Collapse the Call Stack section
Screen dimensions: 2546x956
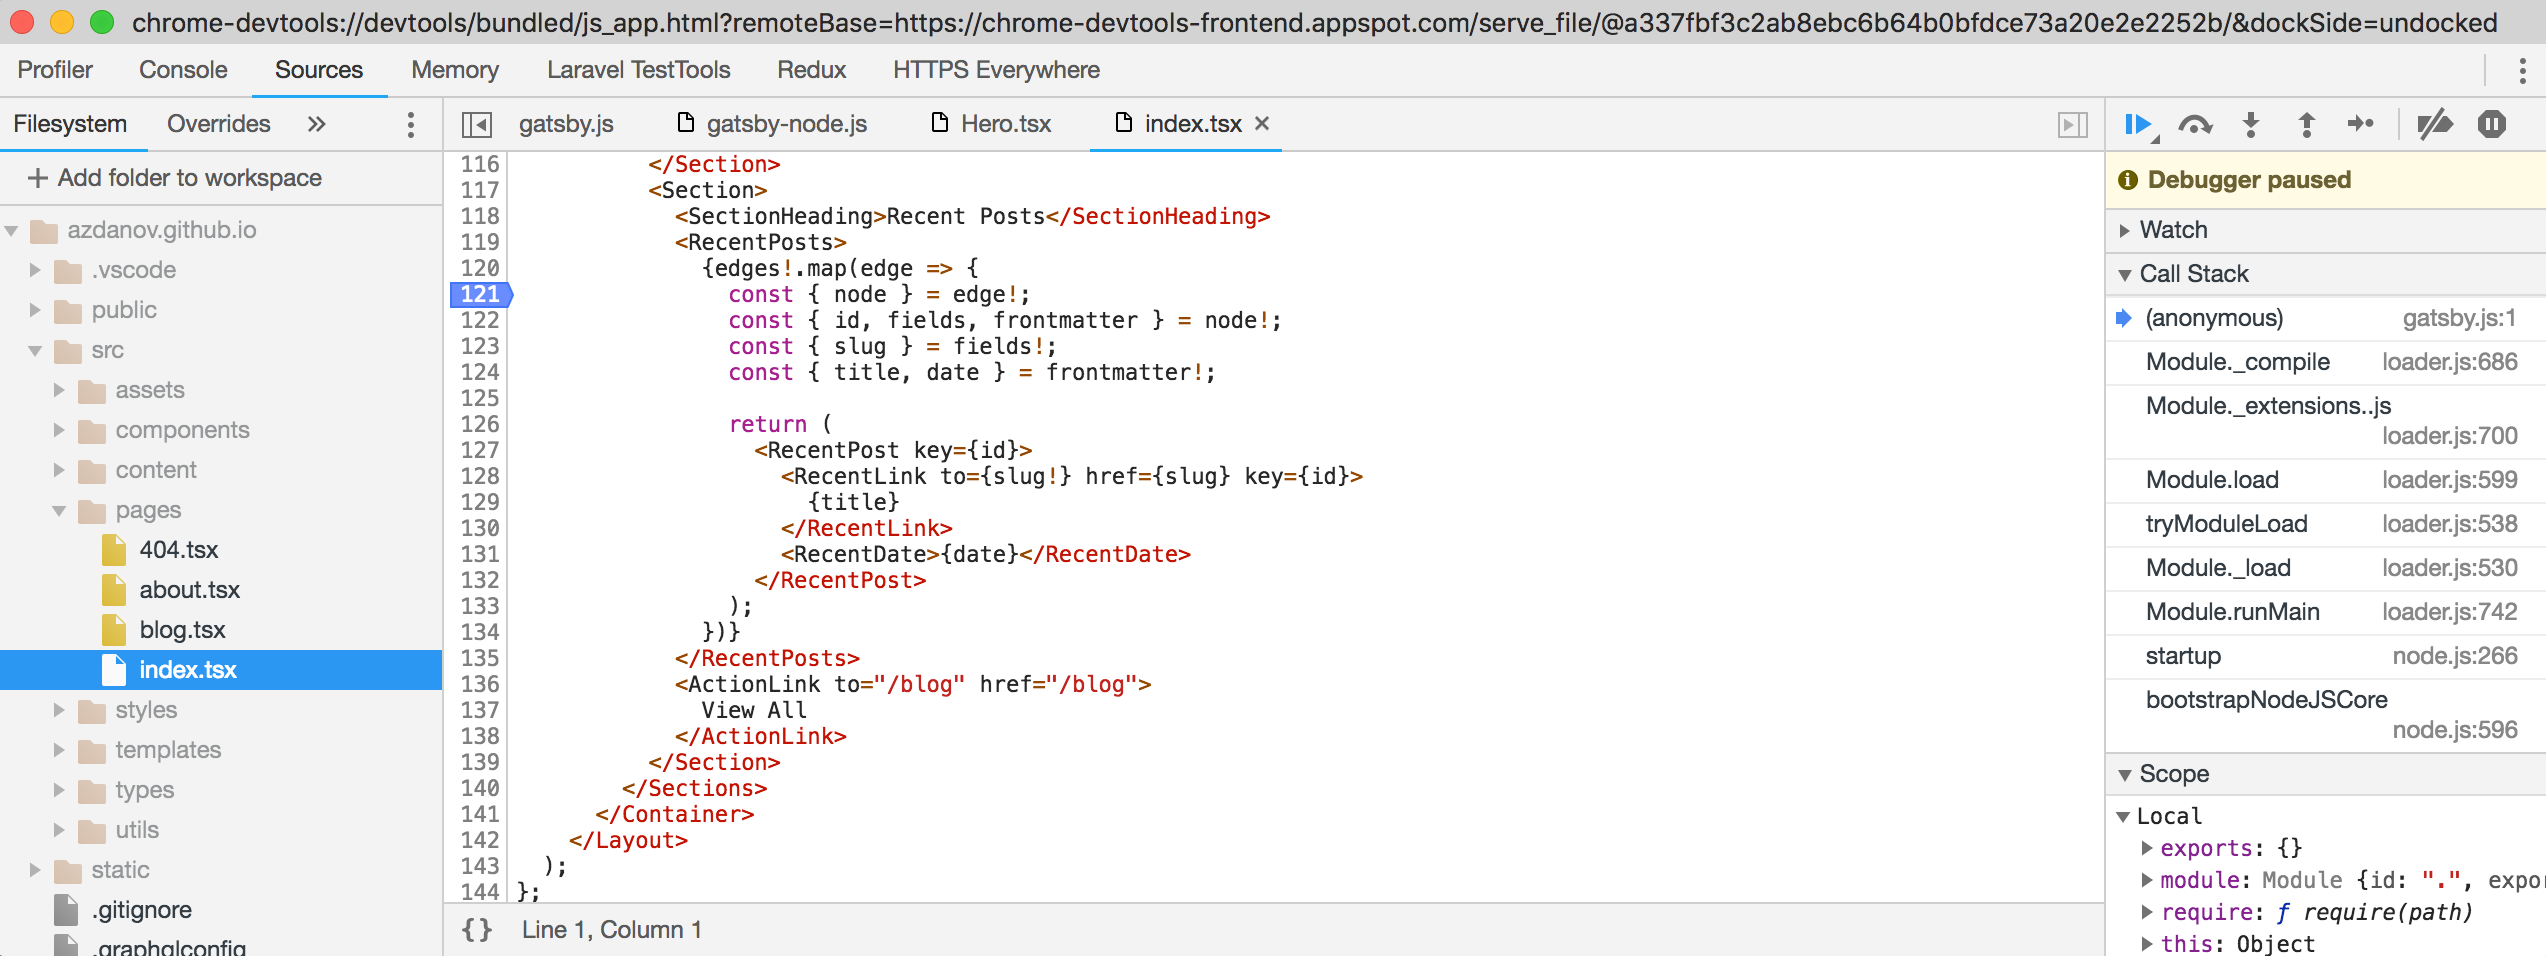click(x=2125, y=273)
